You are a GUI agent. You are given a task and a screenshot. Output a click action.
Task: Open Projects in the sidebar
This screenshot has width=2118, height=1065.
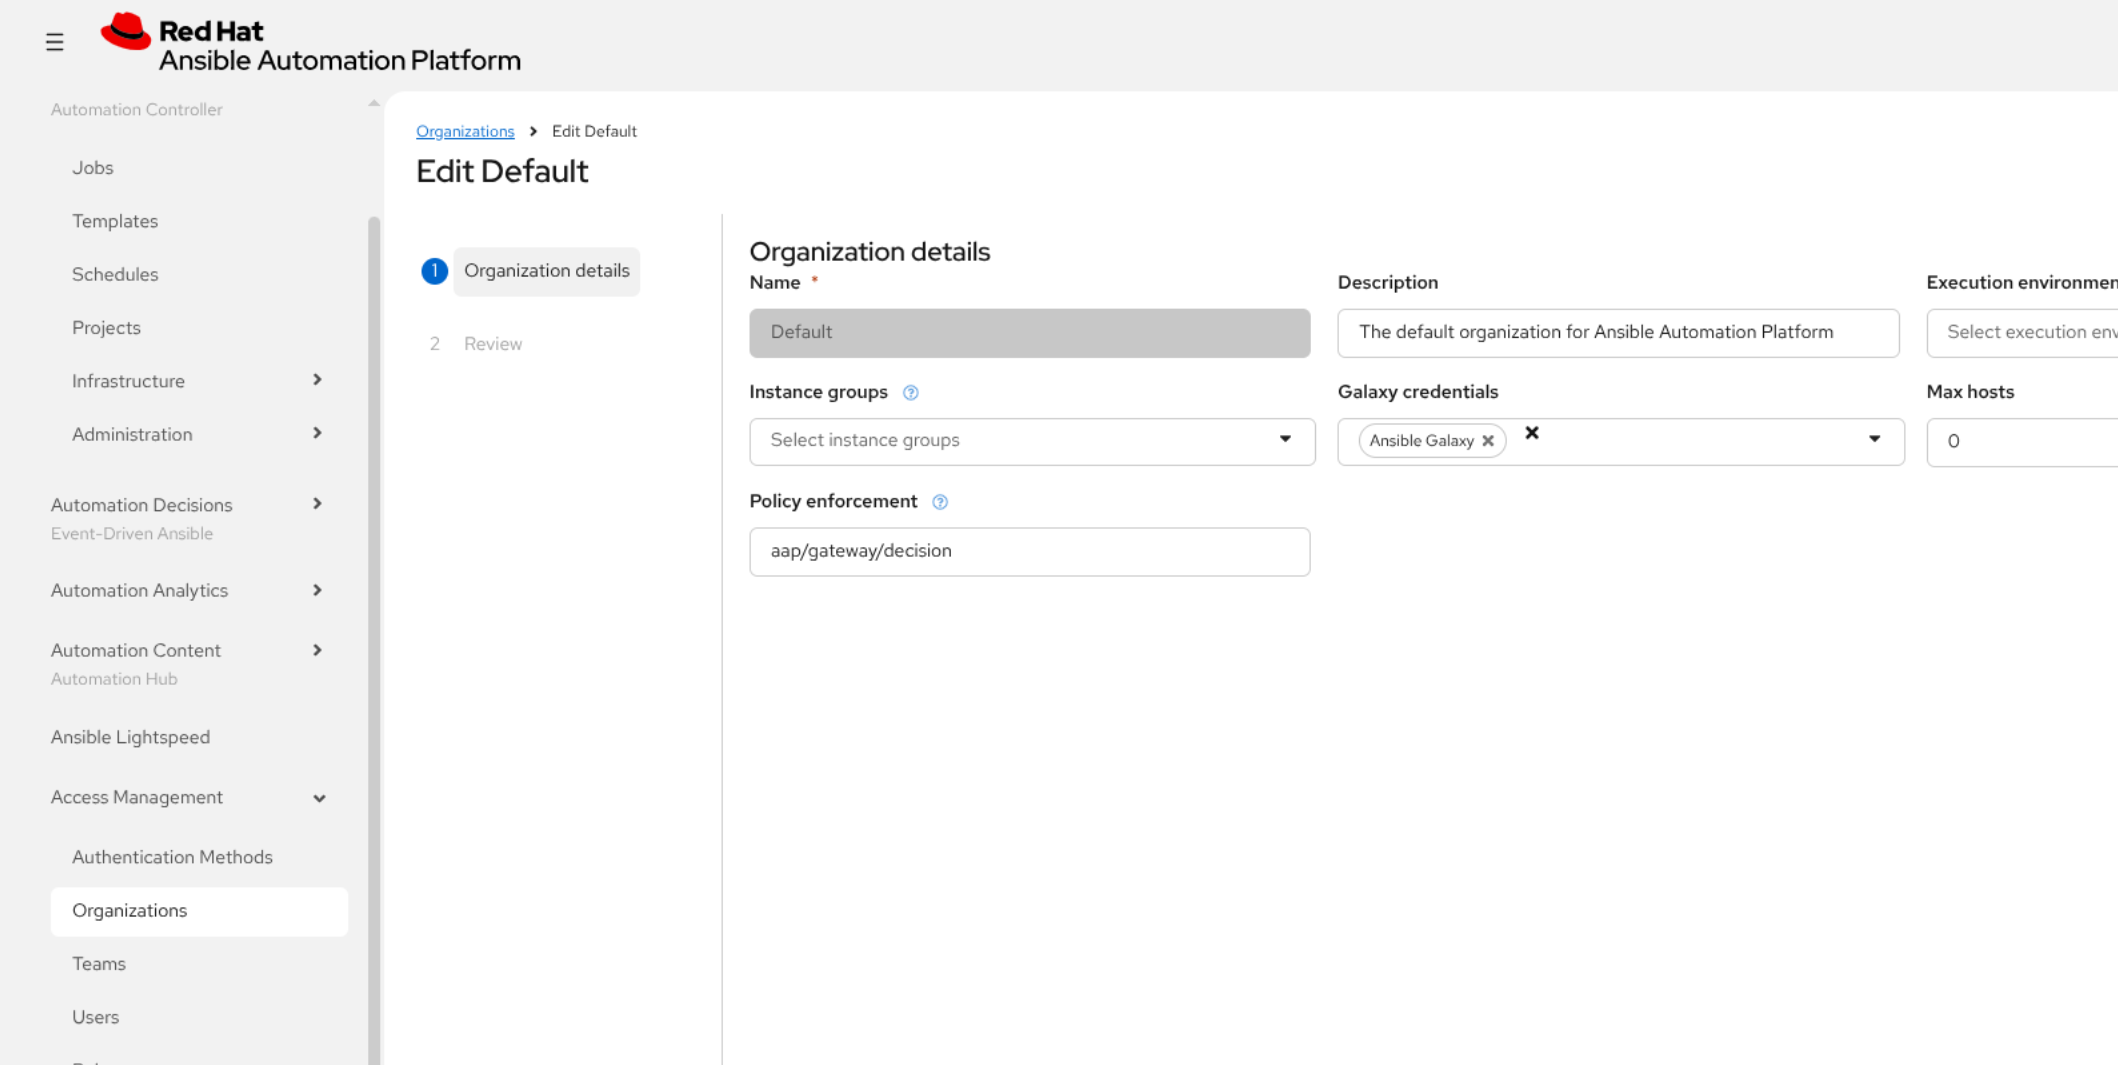[106, 328]
